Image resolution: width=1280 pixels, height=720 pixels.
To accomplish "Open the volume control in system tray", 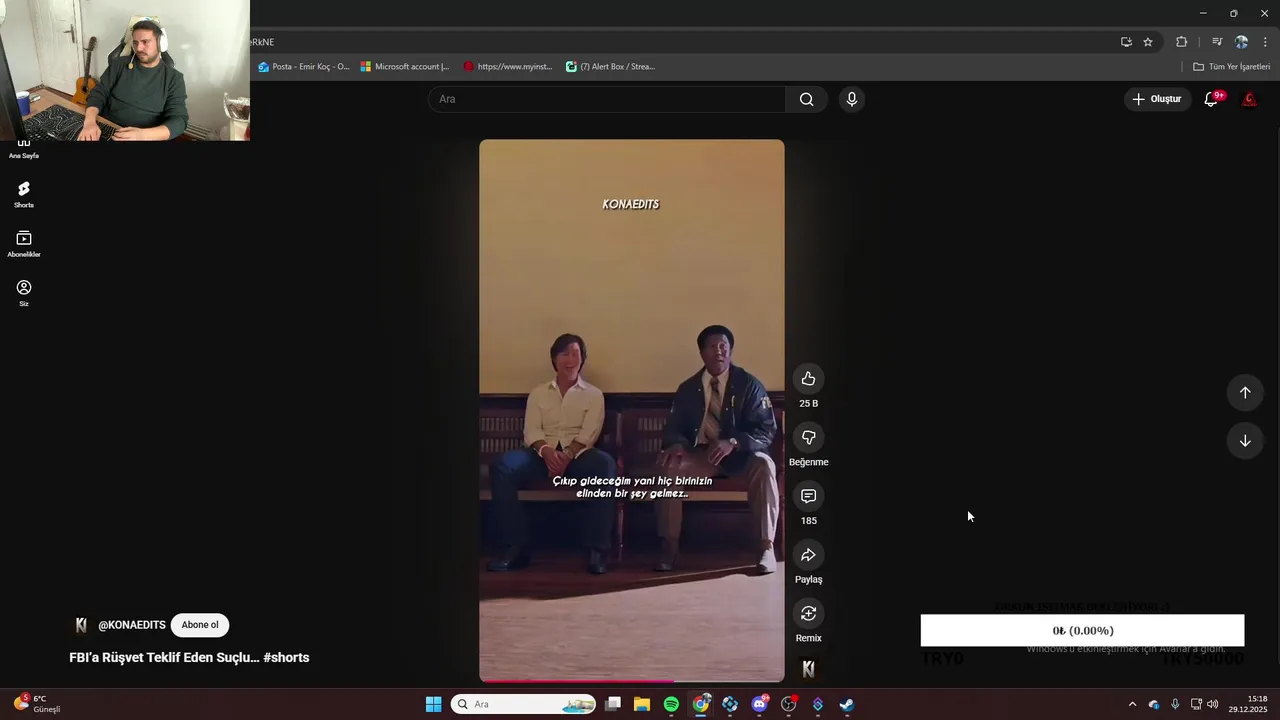I will (1213, 704).
